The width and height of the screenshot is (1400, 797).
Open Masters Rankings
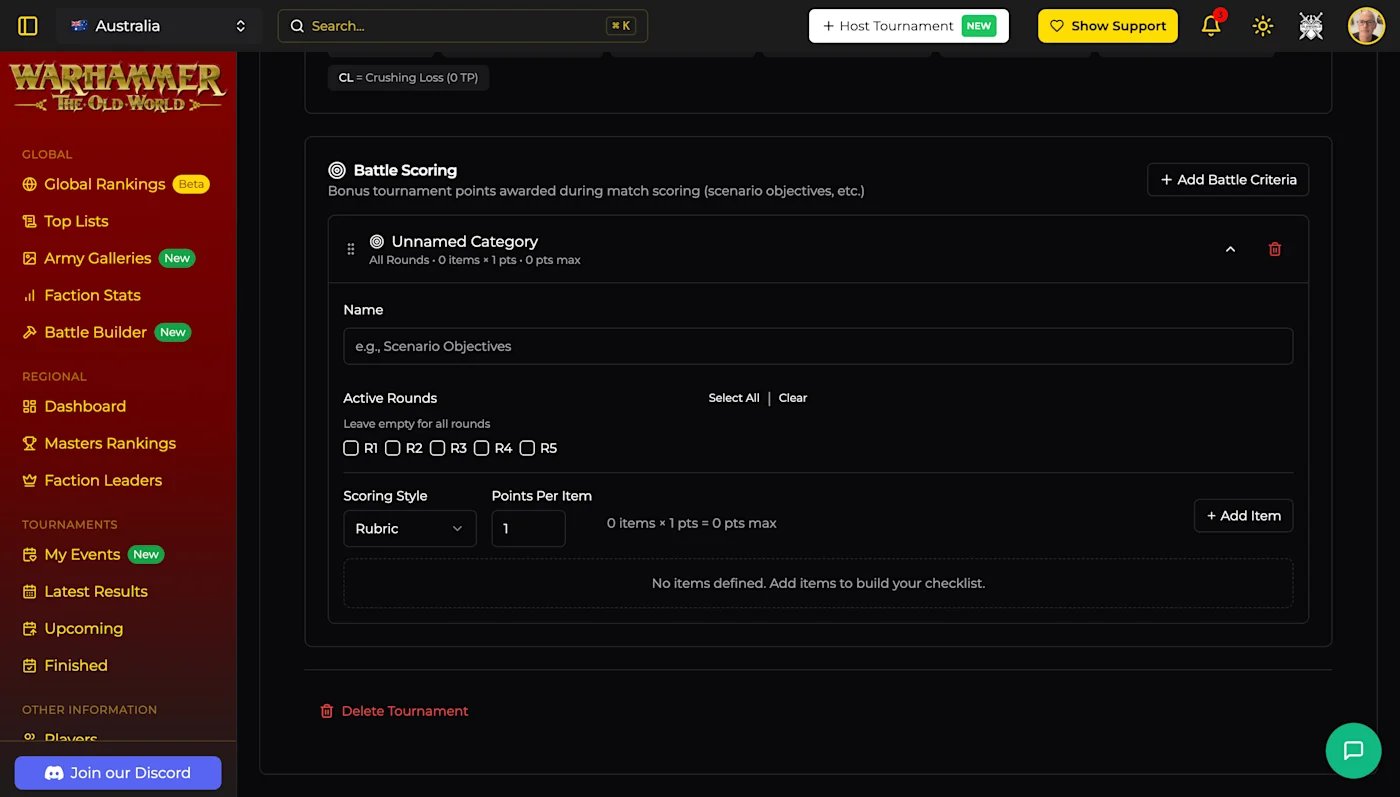(110, 443)
